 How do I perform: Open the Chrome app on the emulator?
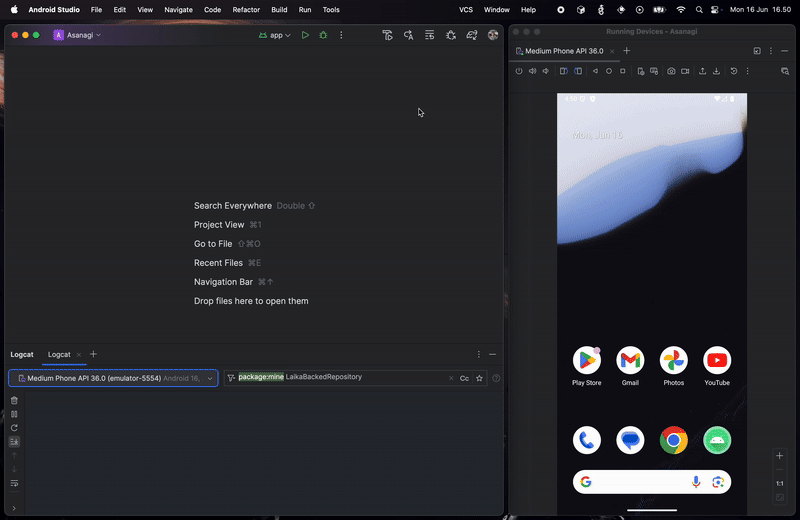coord(673,440)
